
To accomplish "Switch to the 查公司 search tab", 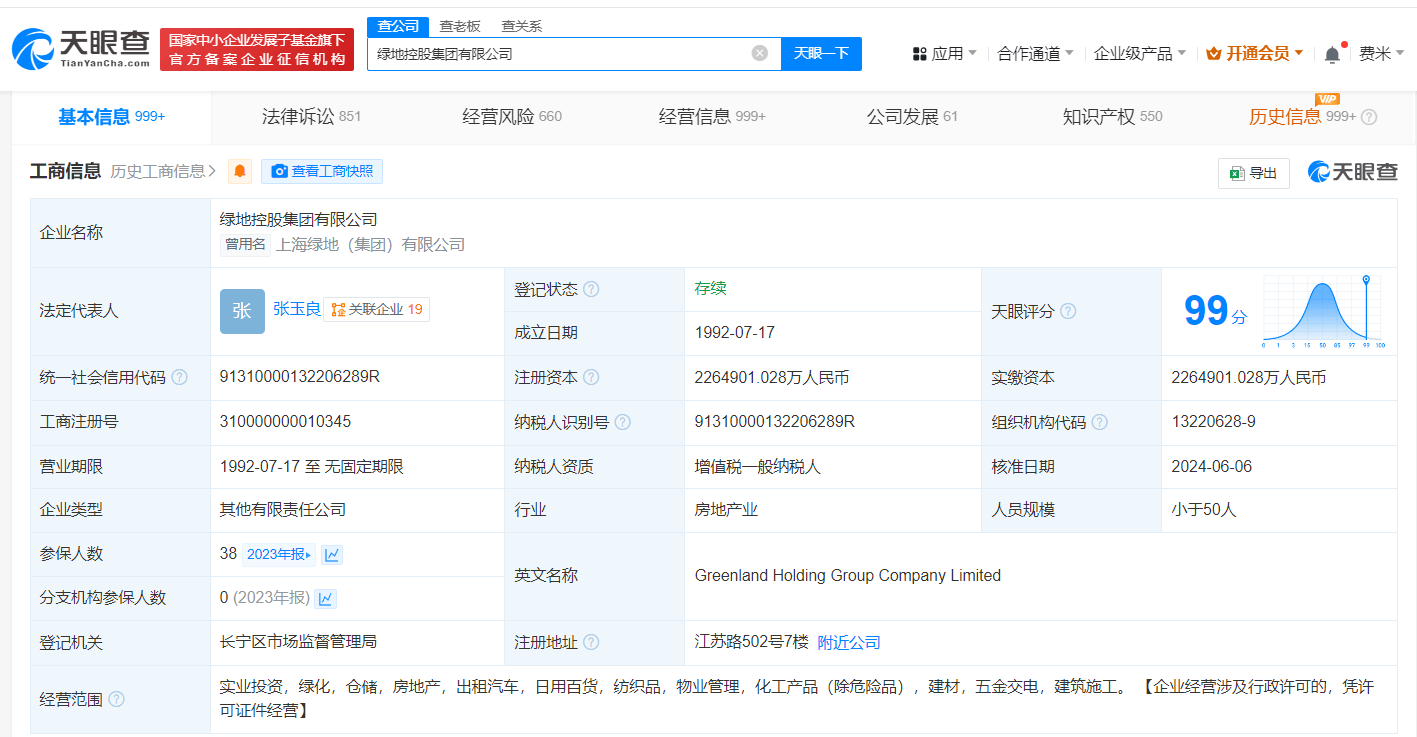I will pyautogui.click(x=398, y=26).
